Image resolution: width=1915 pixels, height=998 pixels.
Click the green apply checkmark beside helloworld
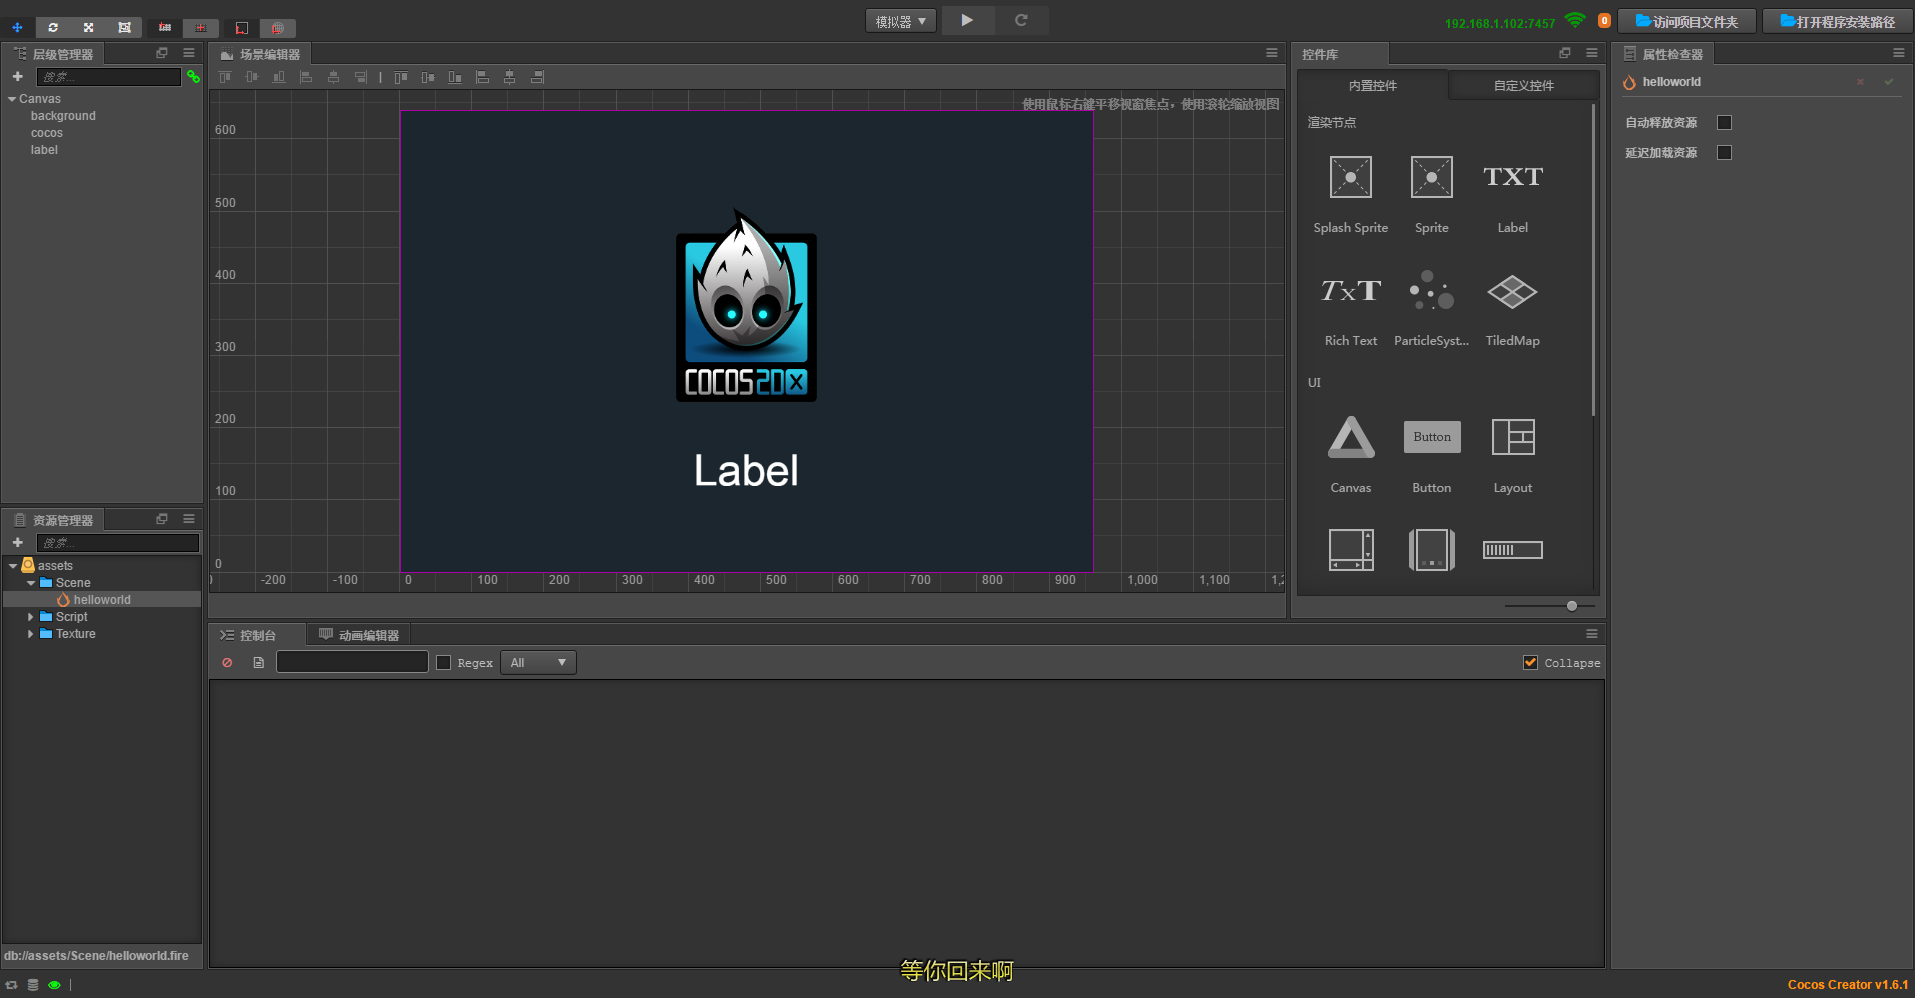1889,82
